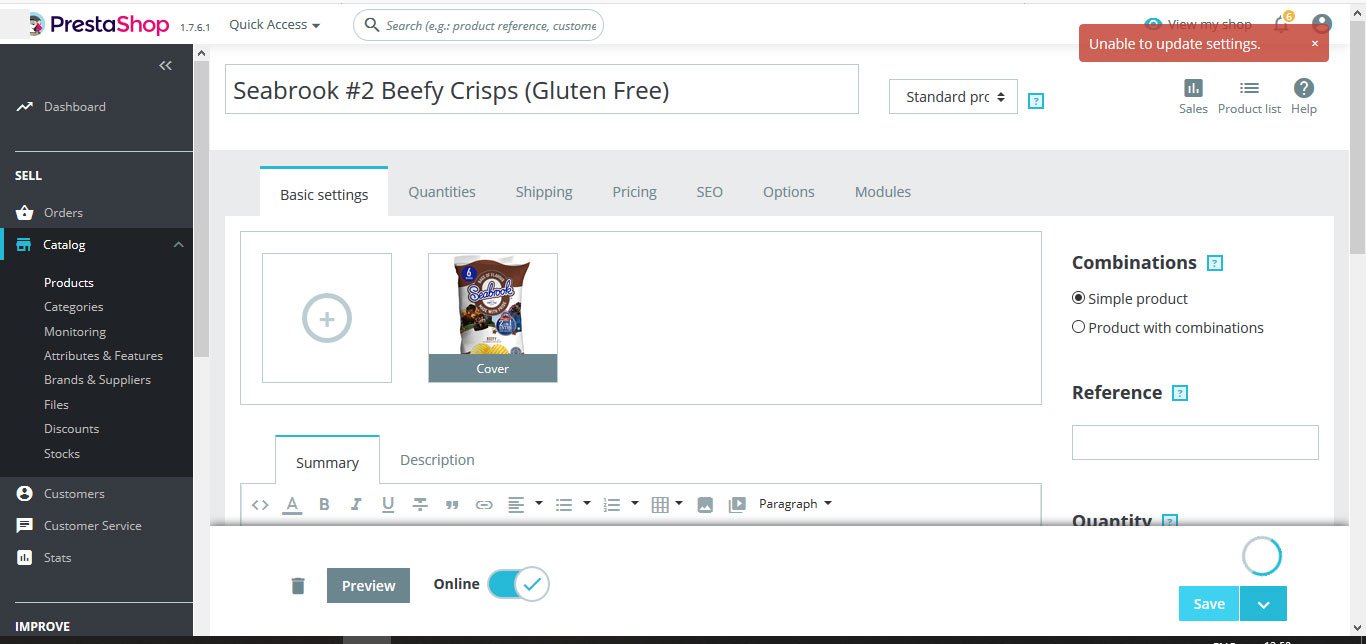Click Combinations help icon

click(x=1215, y=263)
